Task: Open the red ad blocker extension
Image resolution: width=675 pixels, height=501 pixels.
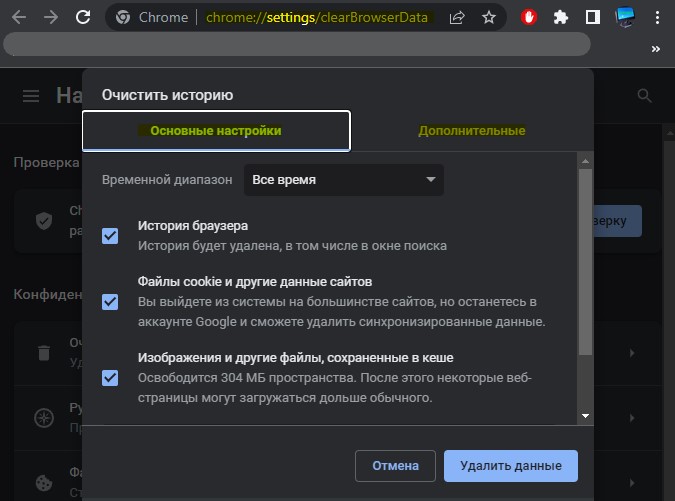Action: (x=529, y=18)
